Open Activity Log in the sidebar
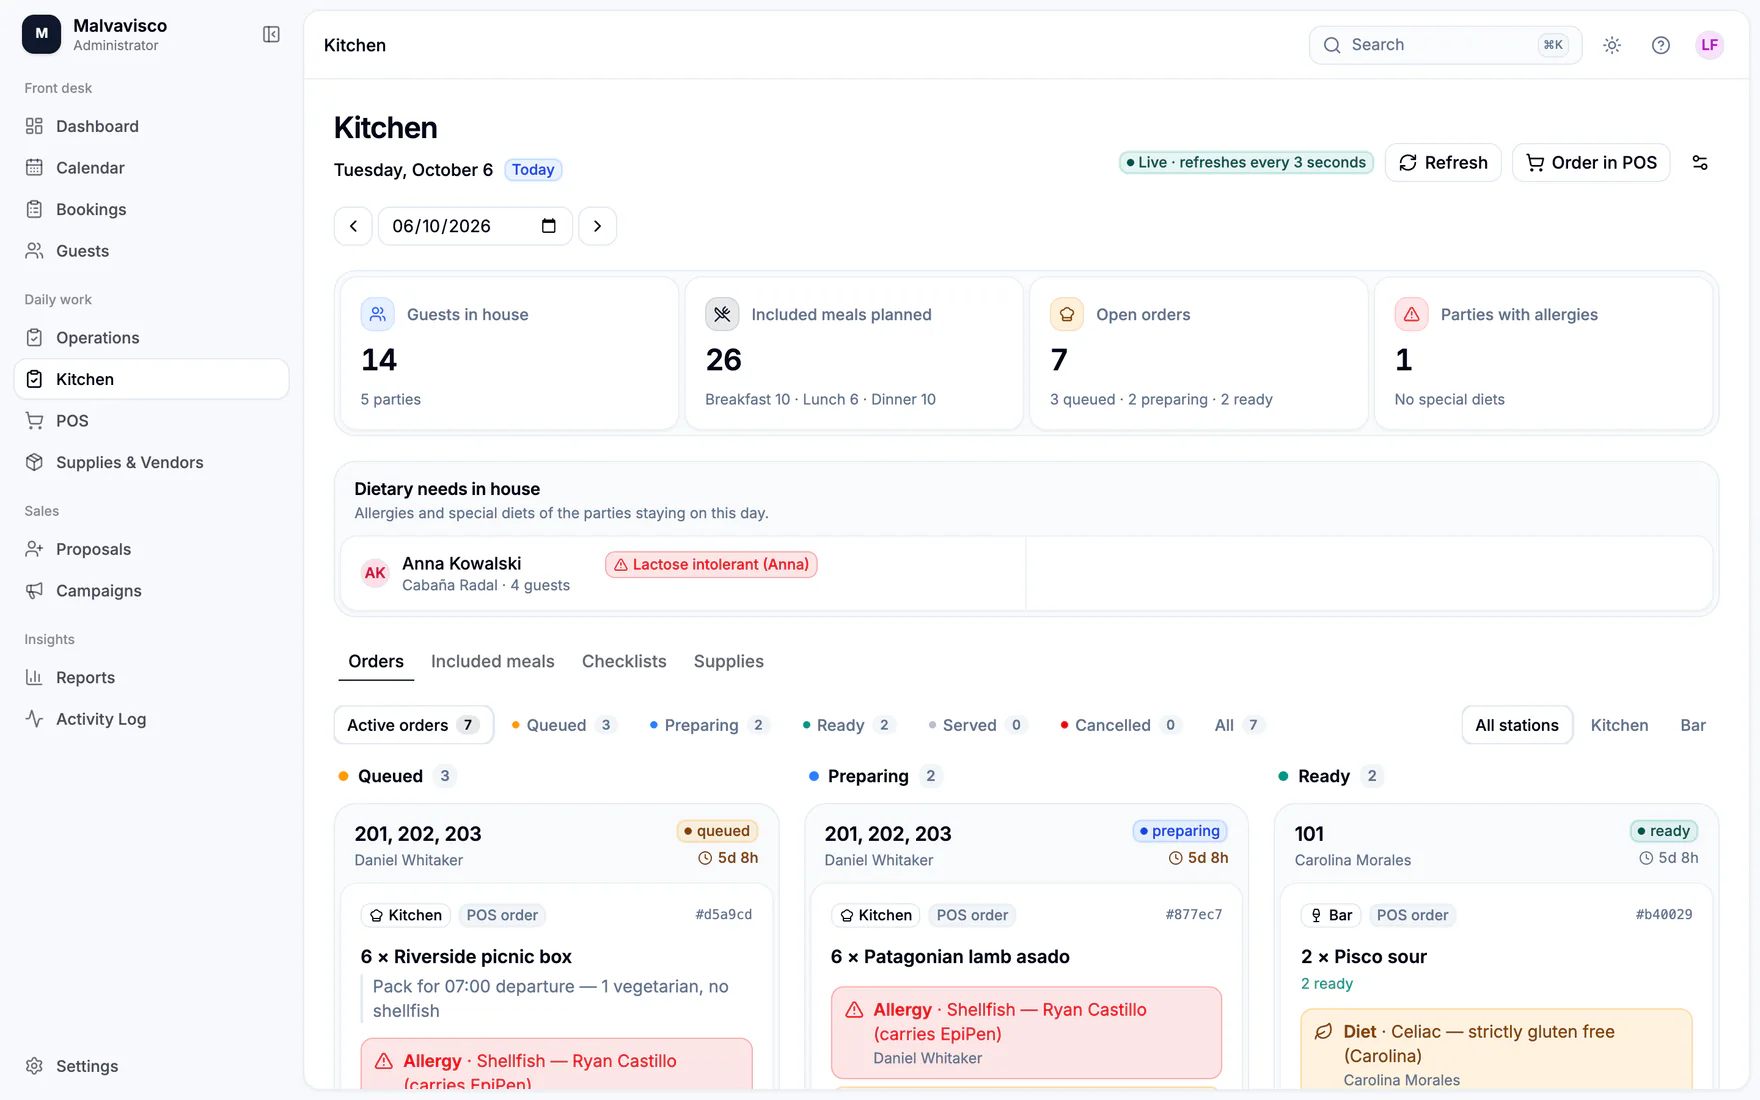1760x1100 pixels. [x=152, y=719]
